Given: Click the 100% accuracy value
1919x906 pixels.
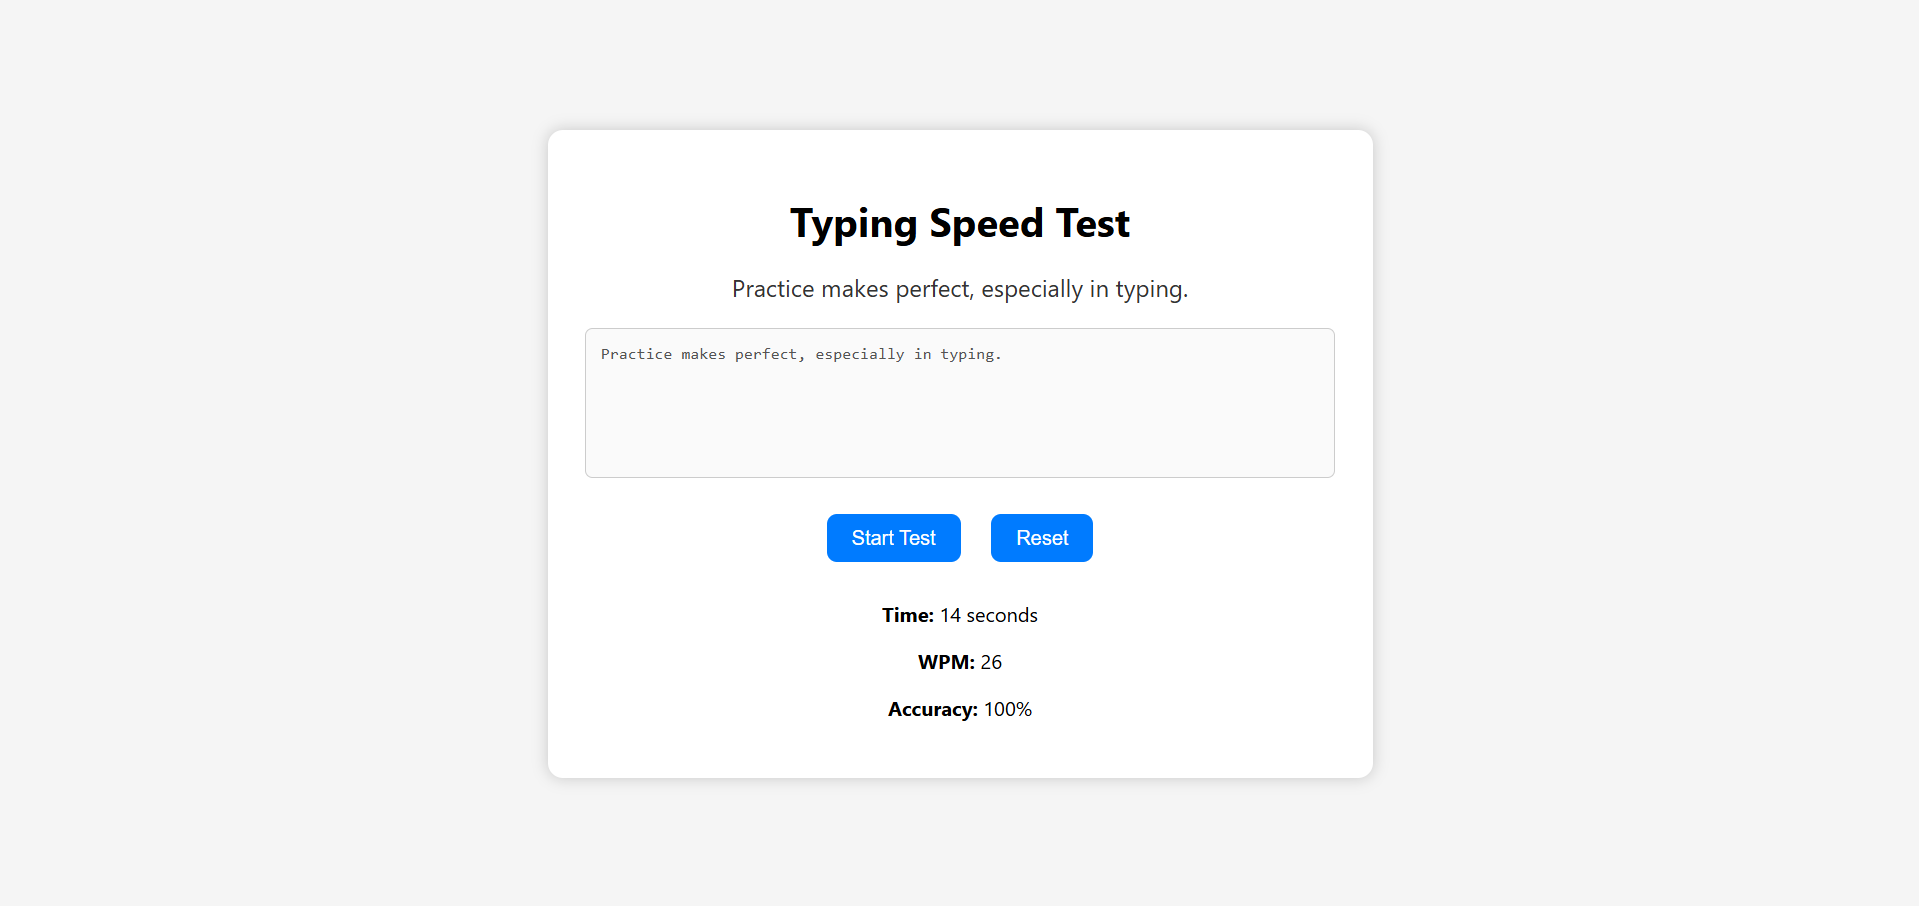Looking at the screenshot, I should (1008, 709).
